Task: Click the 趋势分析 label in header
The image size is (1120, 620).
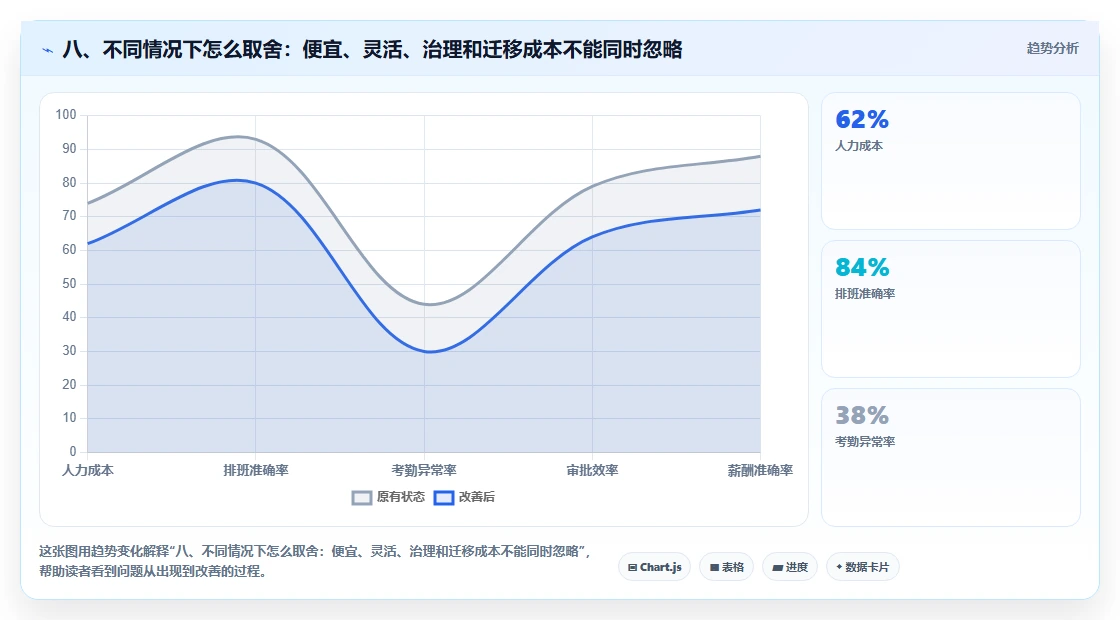Action: [x=1052, y=49]
